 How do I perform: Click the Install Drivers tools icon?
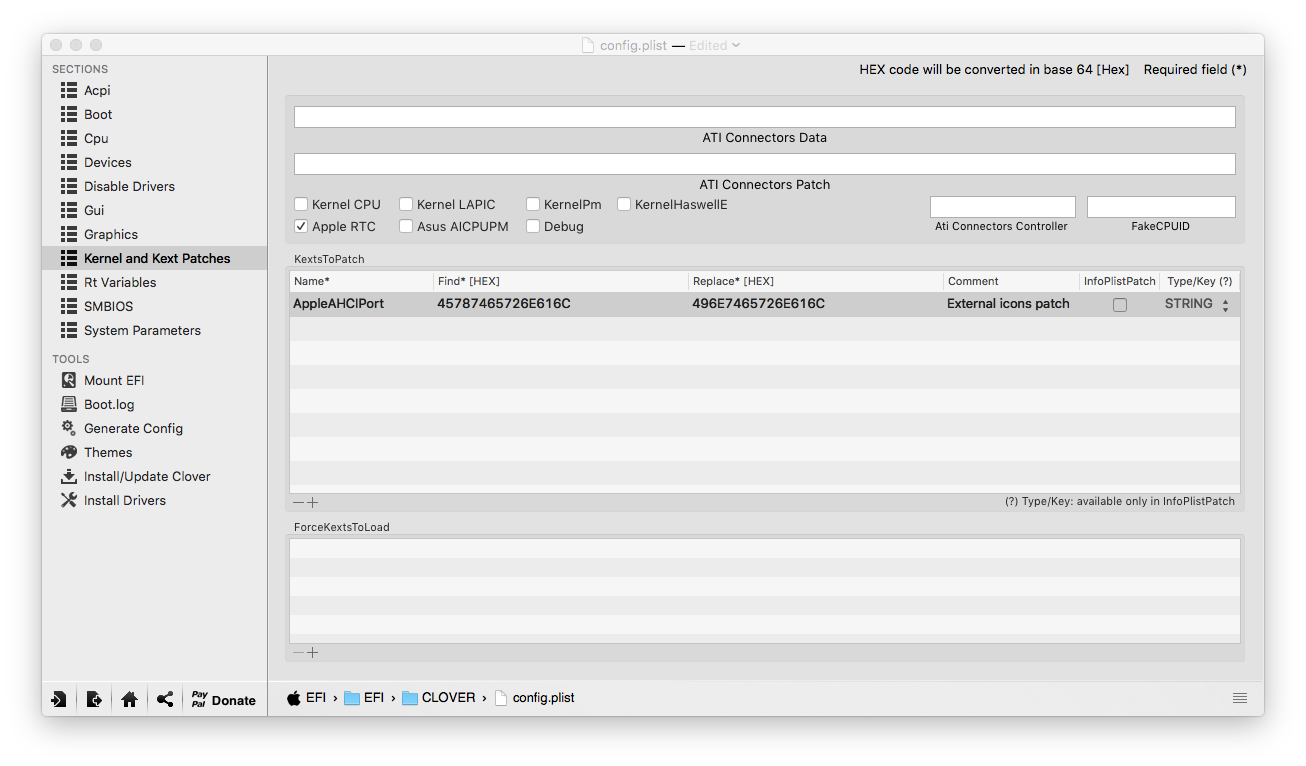point(69,500)
